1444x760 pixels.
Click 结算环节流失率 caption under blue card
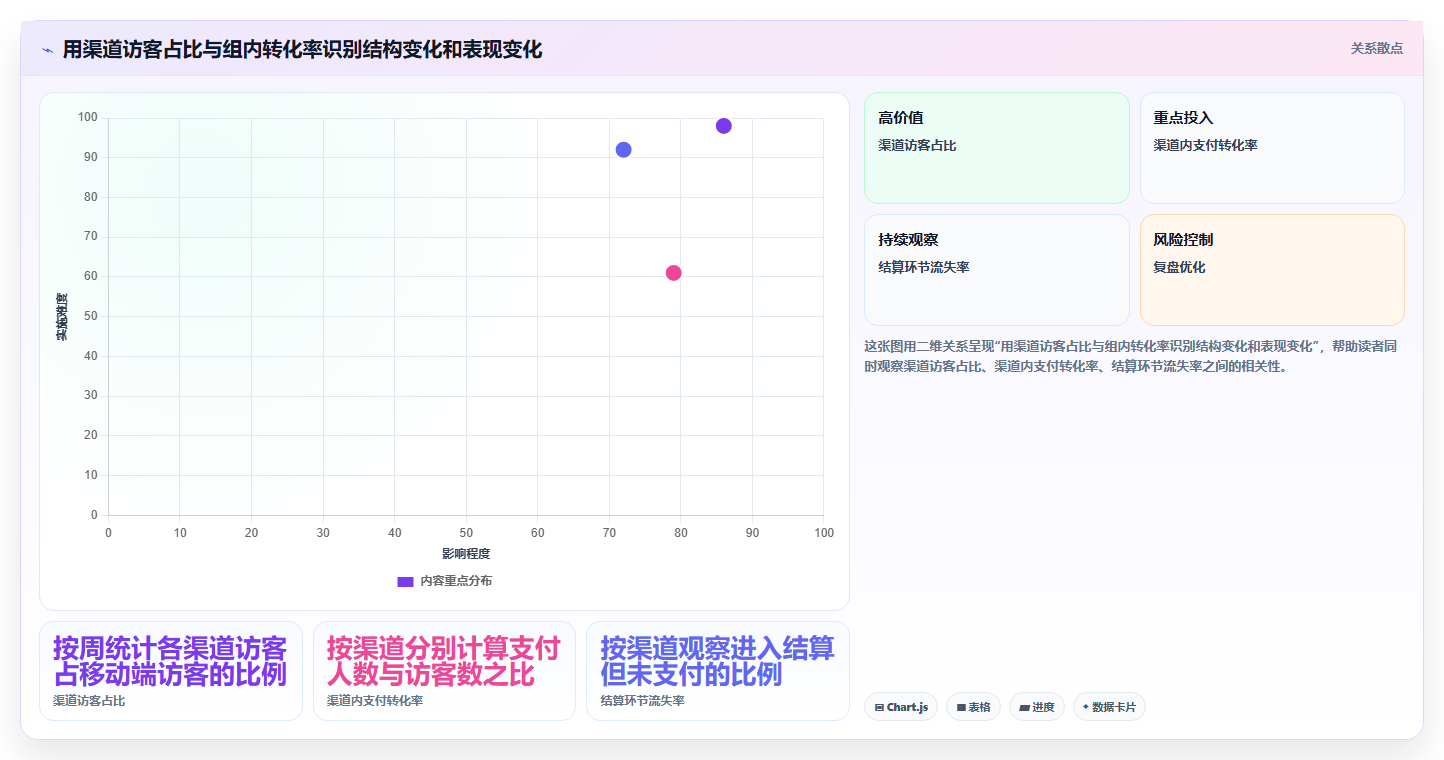click(642, 701)
